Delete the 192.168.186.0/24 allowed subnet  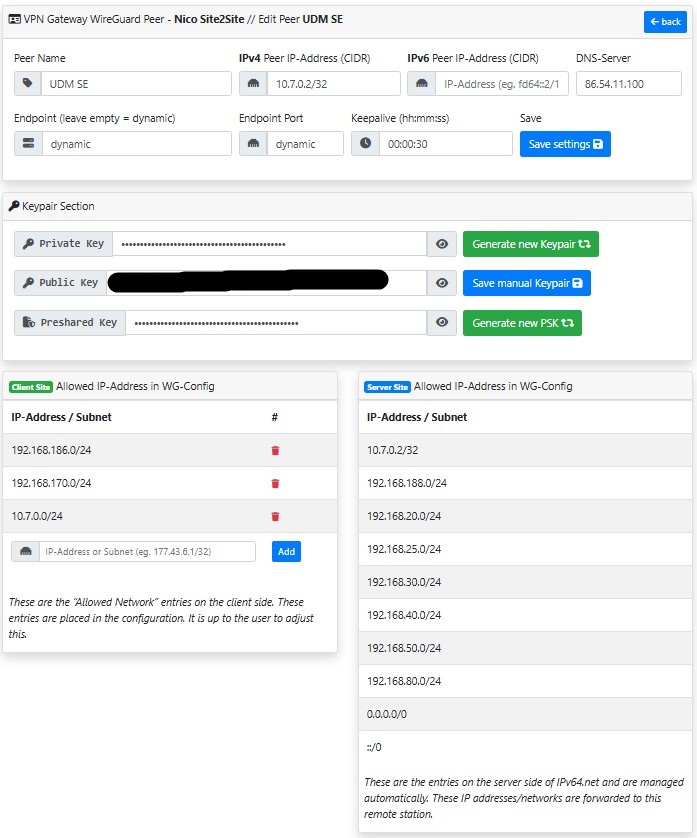click(x=276, y=451)
